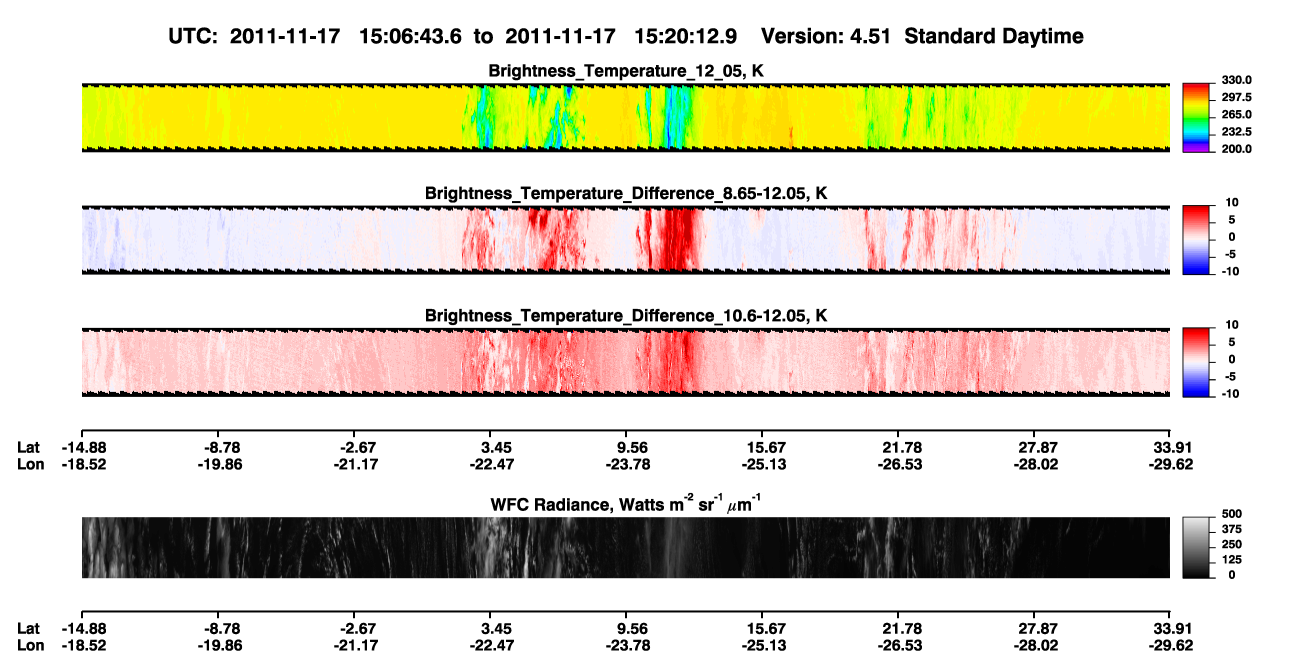Click the Lat label under the WFC Radiance panel
This screenshot has height=667, width=1300.
(28, 629)
